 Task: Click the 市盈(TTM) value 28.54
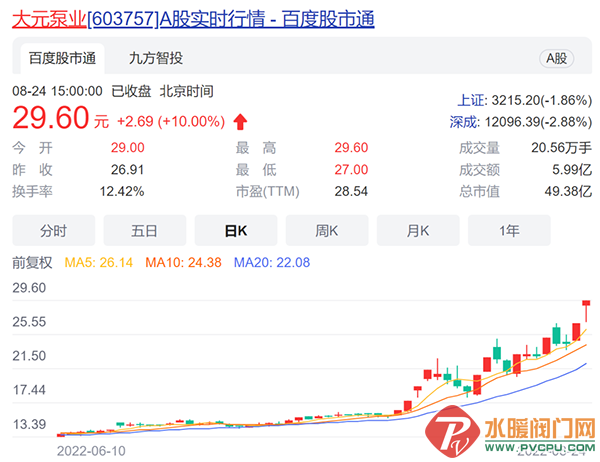[351, 191]
